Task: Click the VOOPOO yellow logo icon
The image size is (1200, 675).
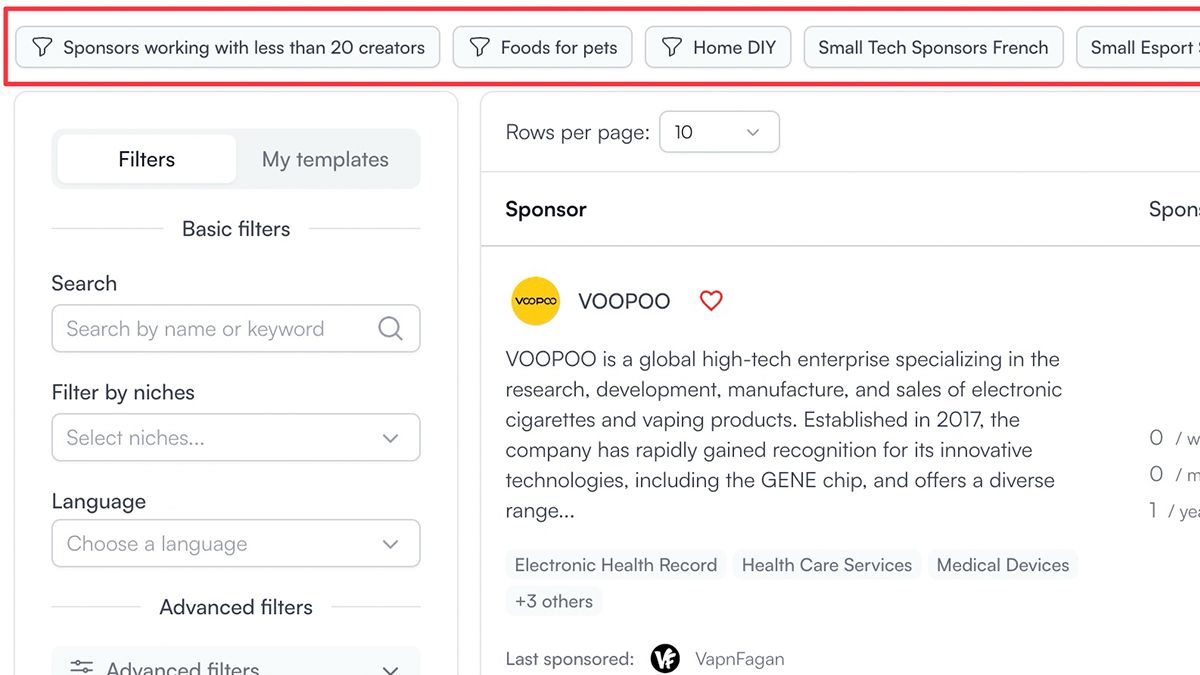Action: click(x=535, y=300)
